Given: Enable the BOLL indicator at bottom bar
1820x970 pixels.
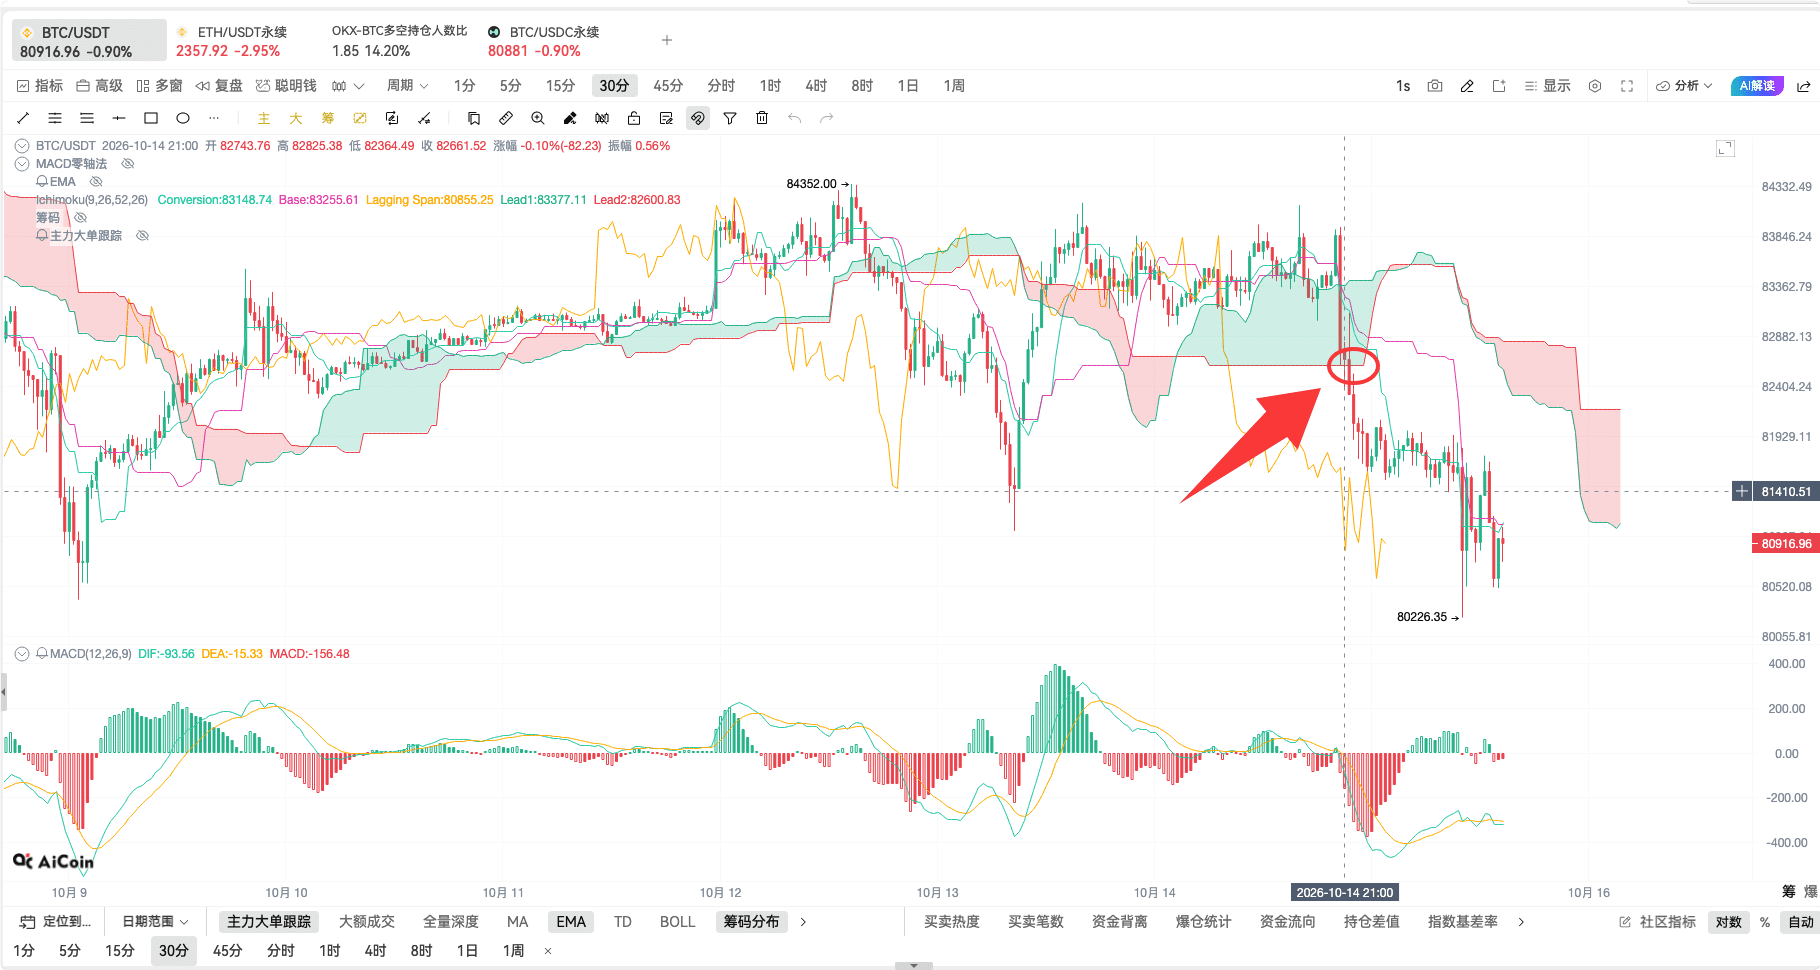Looking at the screenshot, I should click(x=677, y=922).
